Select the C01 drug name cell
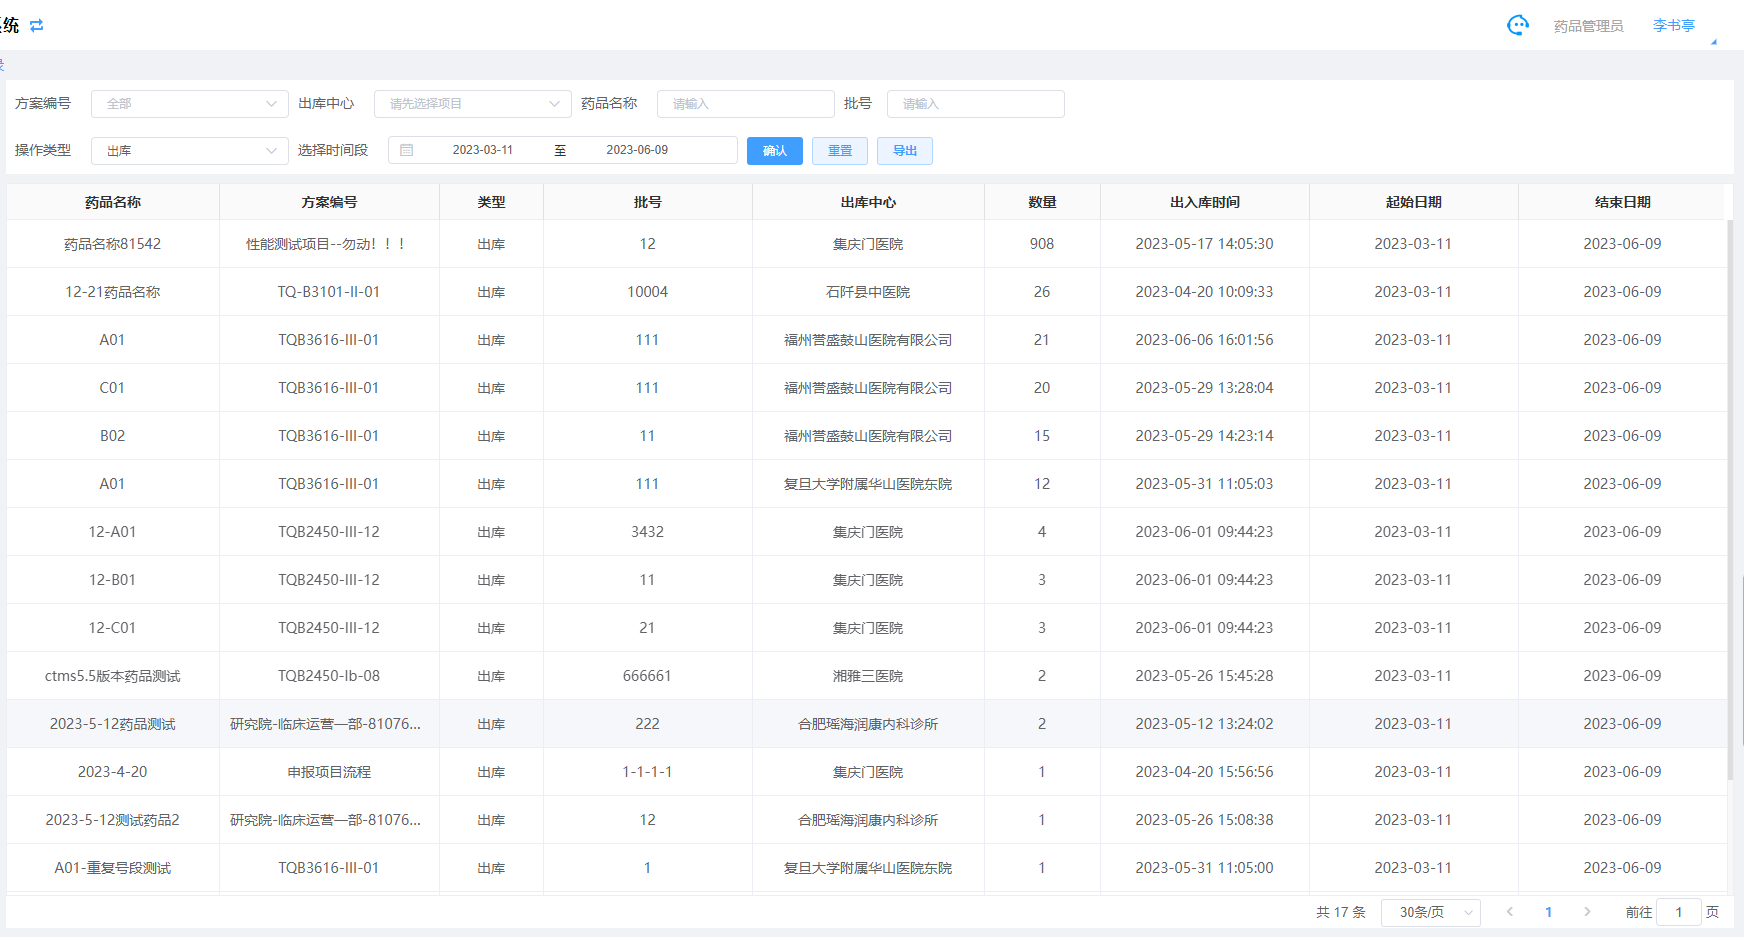1744x937 pixels. pyautogui.click(x=113, y=388)
